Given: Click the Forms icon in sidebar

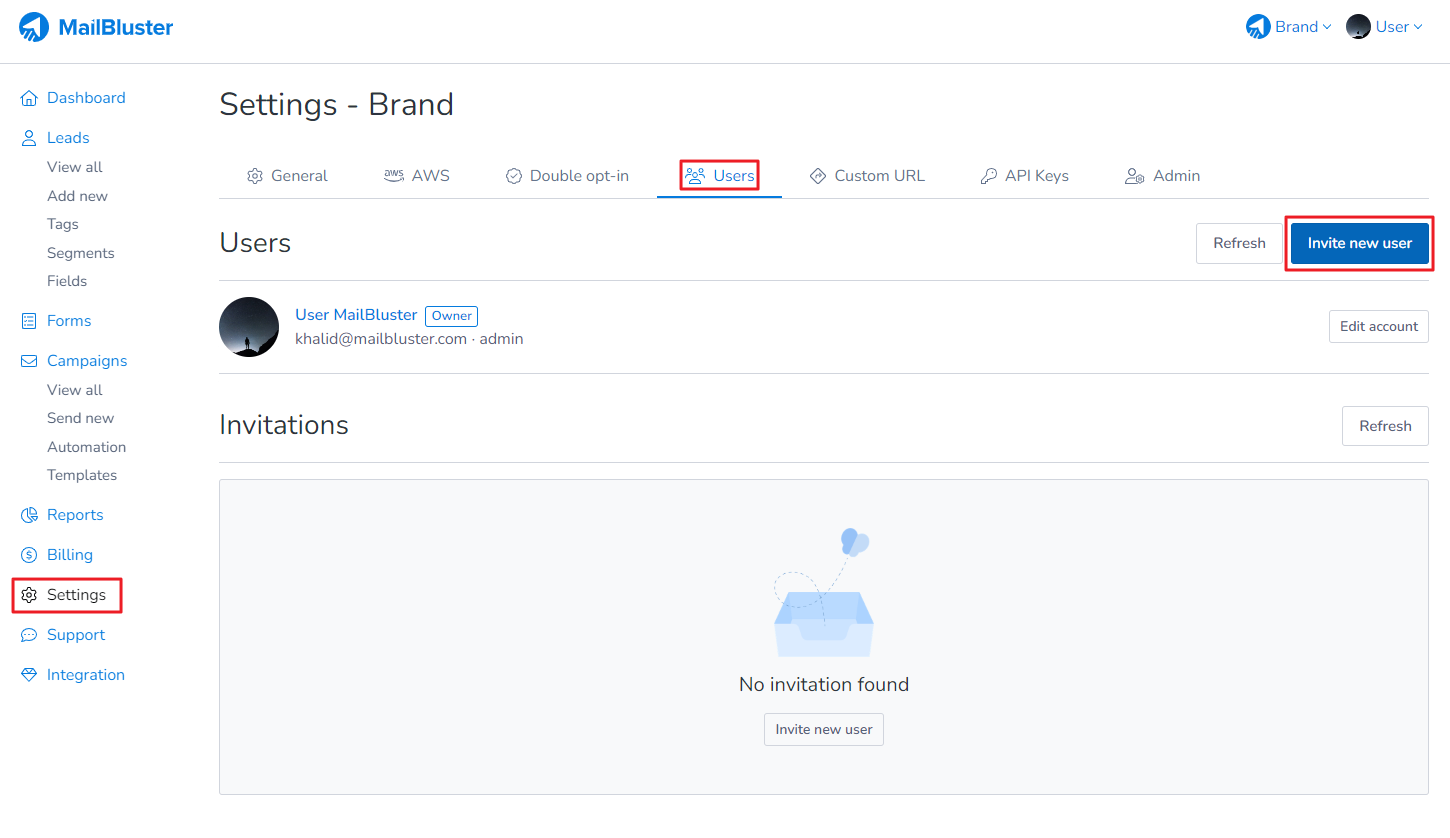Looking at the screenshot, I should [x=29, y=321].
